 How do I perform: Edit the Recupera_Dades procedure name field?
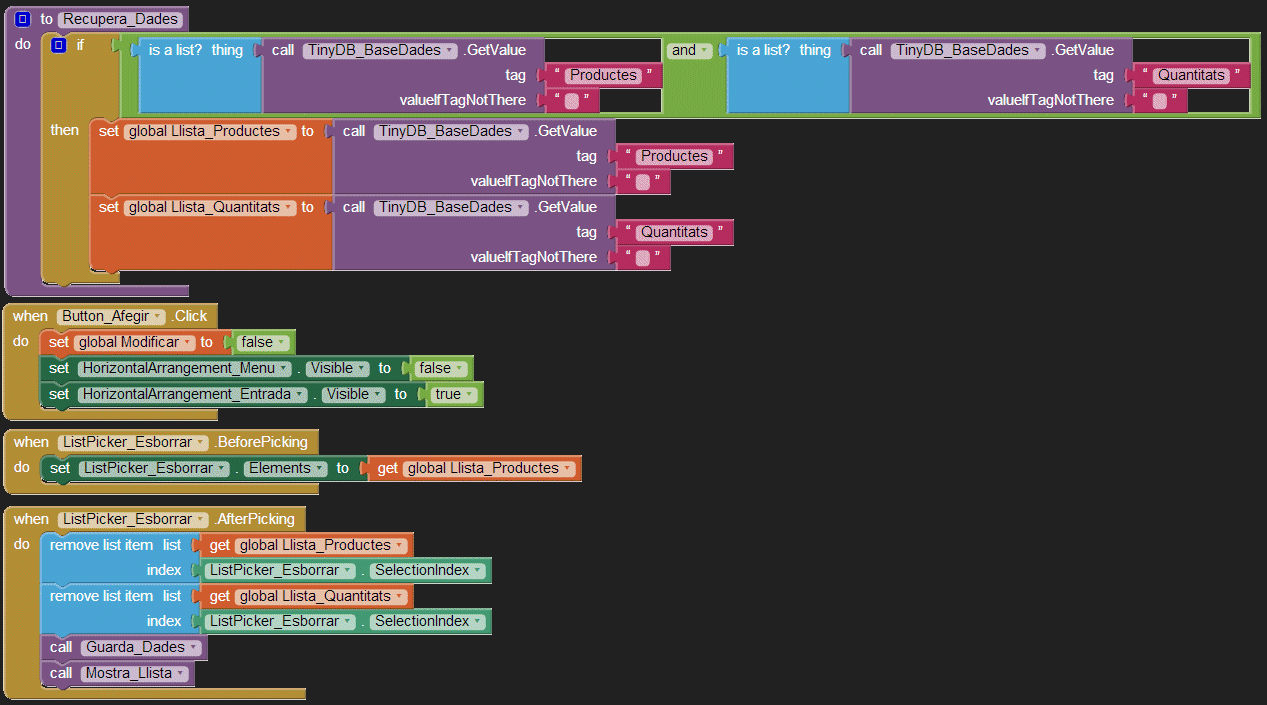(121, 19)
